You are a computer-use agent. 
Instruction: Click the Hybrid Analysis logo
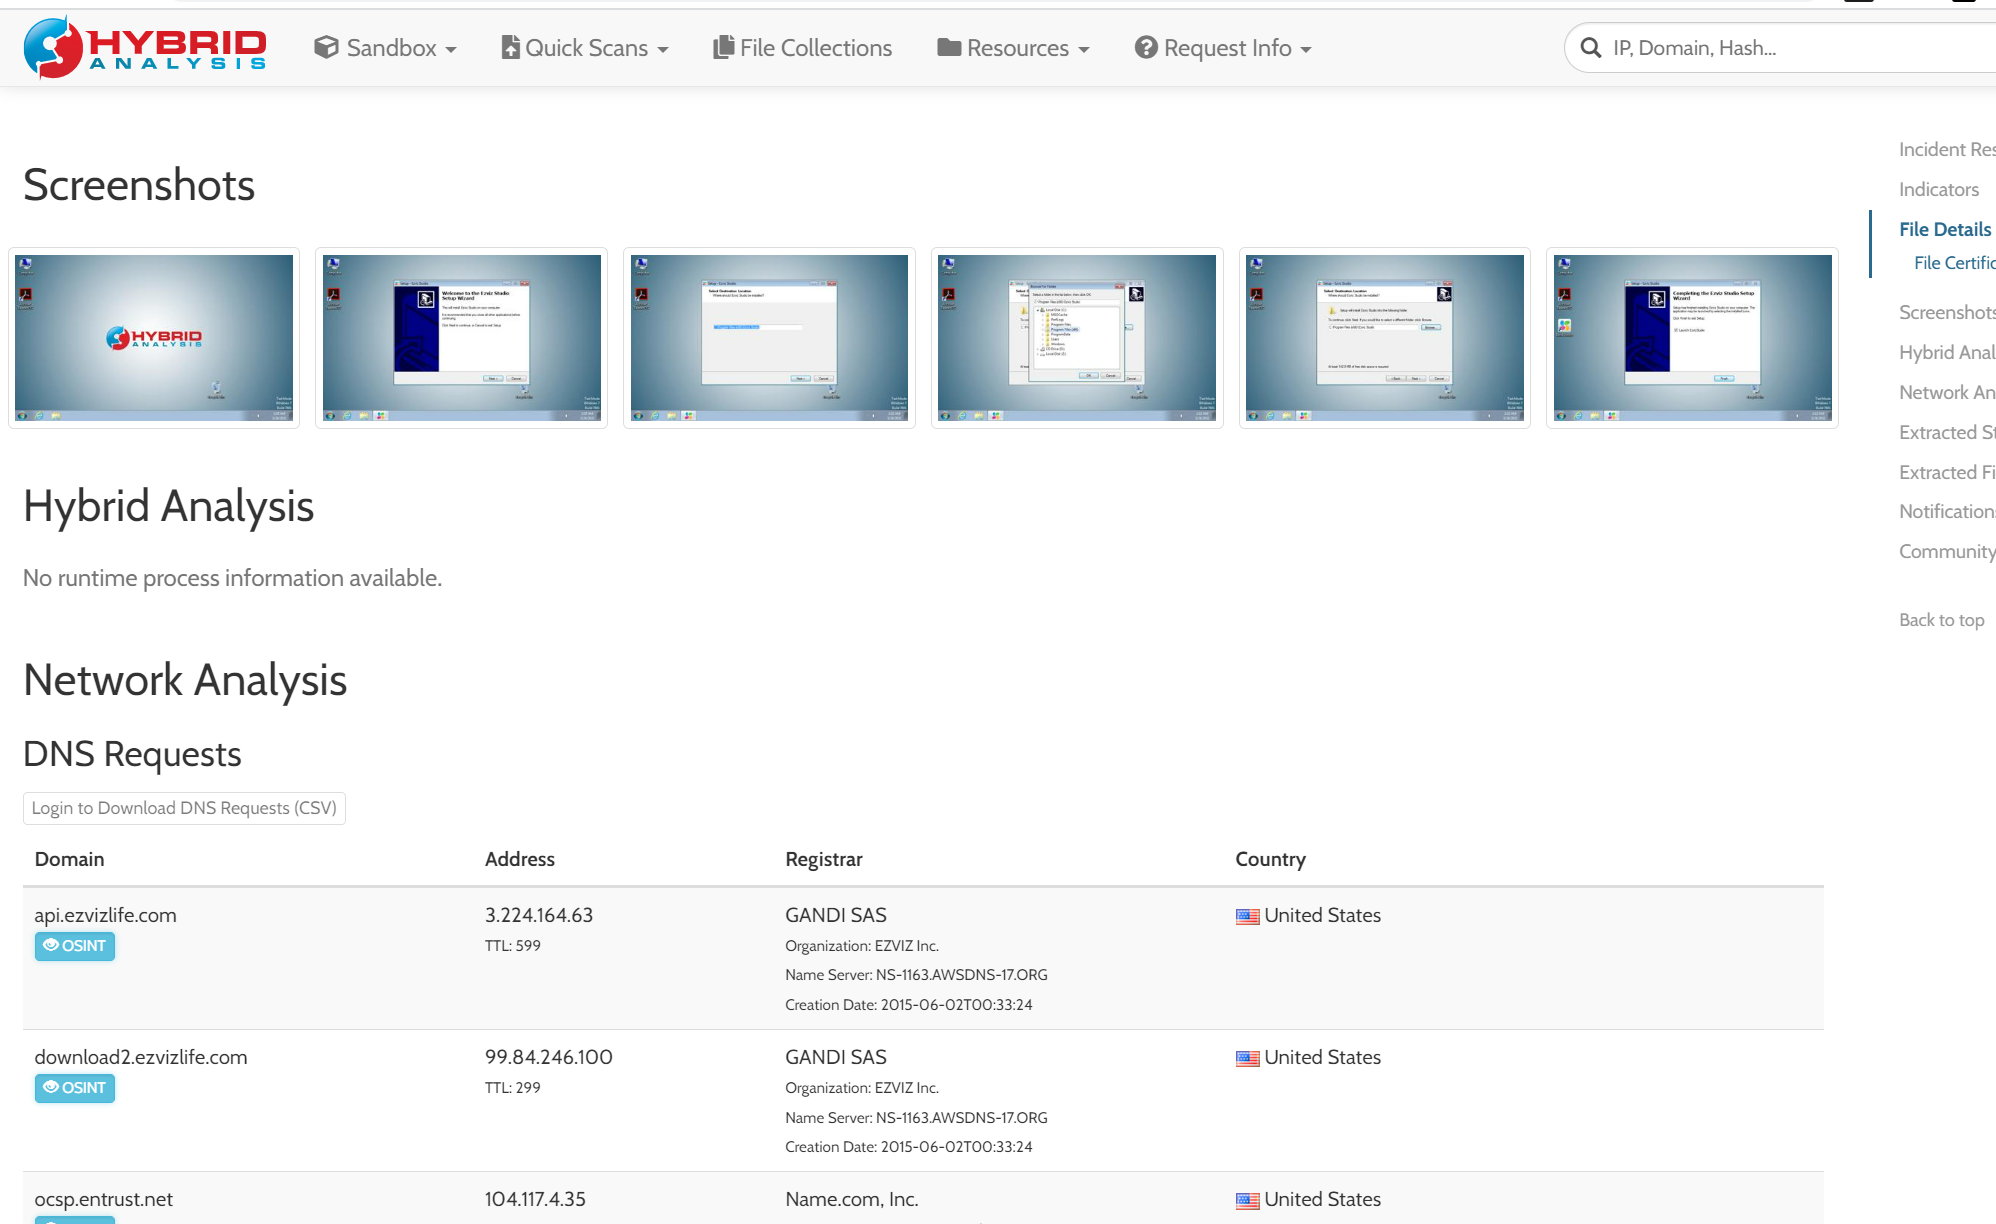pyautogui.click(x=145, y=47)
